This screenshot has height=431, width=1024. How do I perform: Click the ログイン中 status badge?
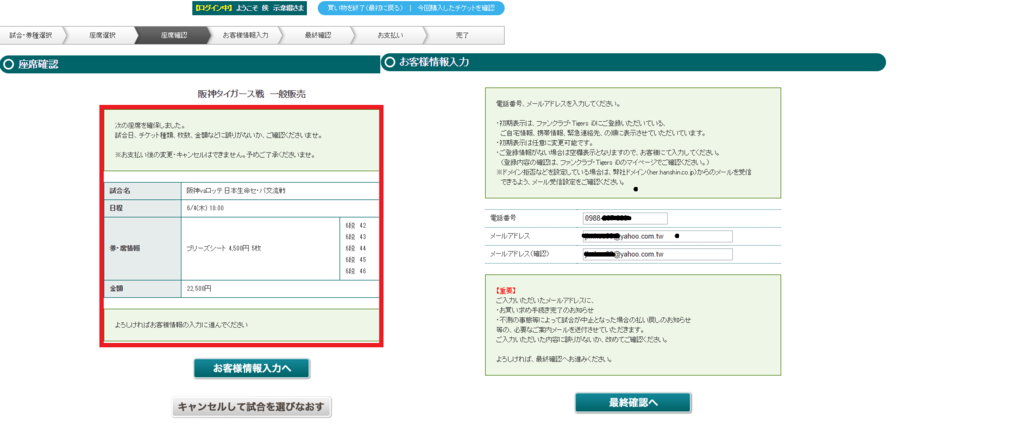coord(215,8)
